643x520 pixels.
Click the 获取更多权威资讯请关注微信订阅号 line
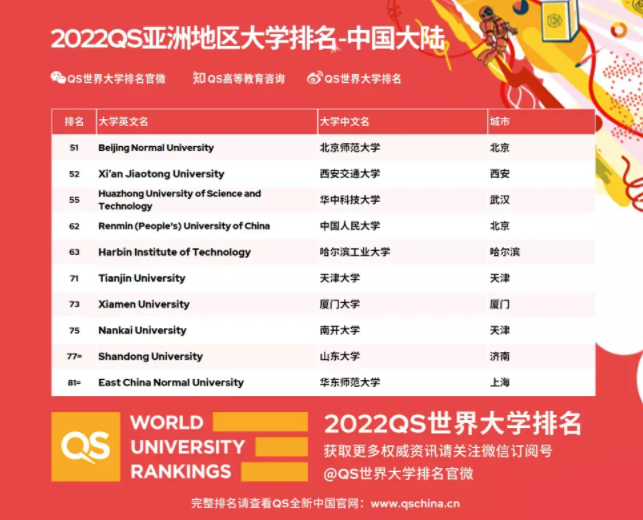point(438,451)
